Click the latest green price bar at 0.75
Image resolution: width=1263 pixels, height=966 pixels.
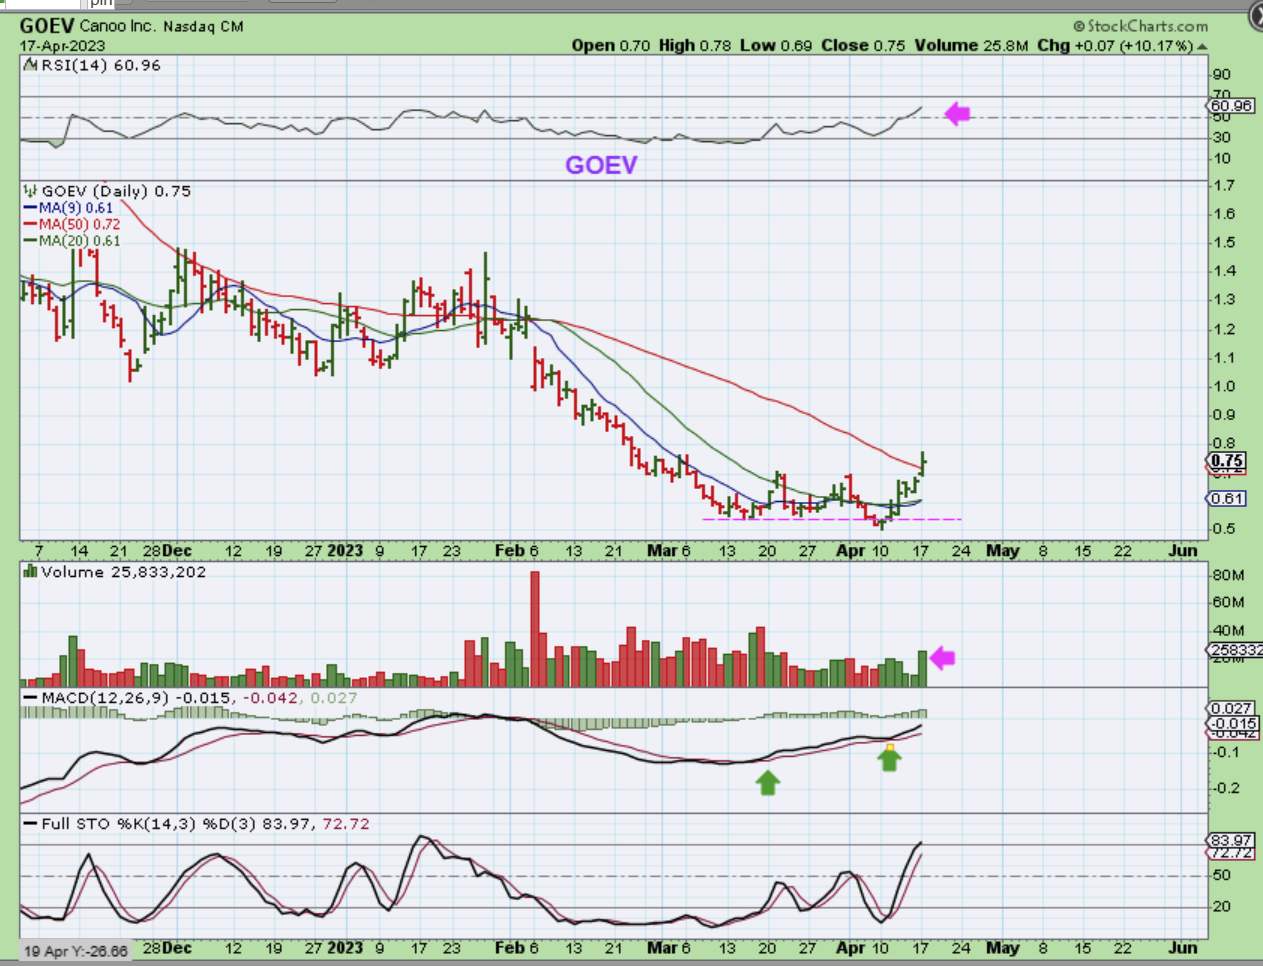923,462
